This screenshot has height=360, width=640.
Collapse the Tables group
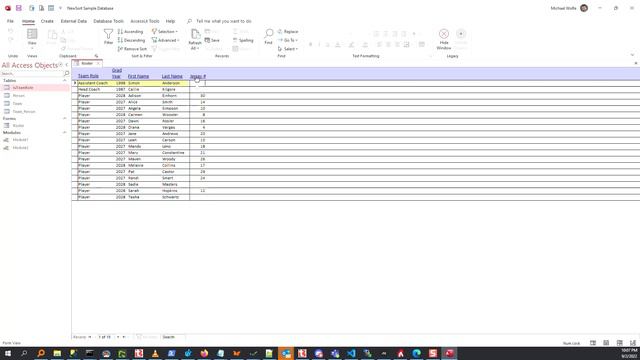64,81
